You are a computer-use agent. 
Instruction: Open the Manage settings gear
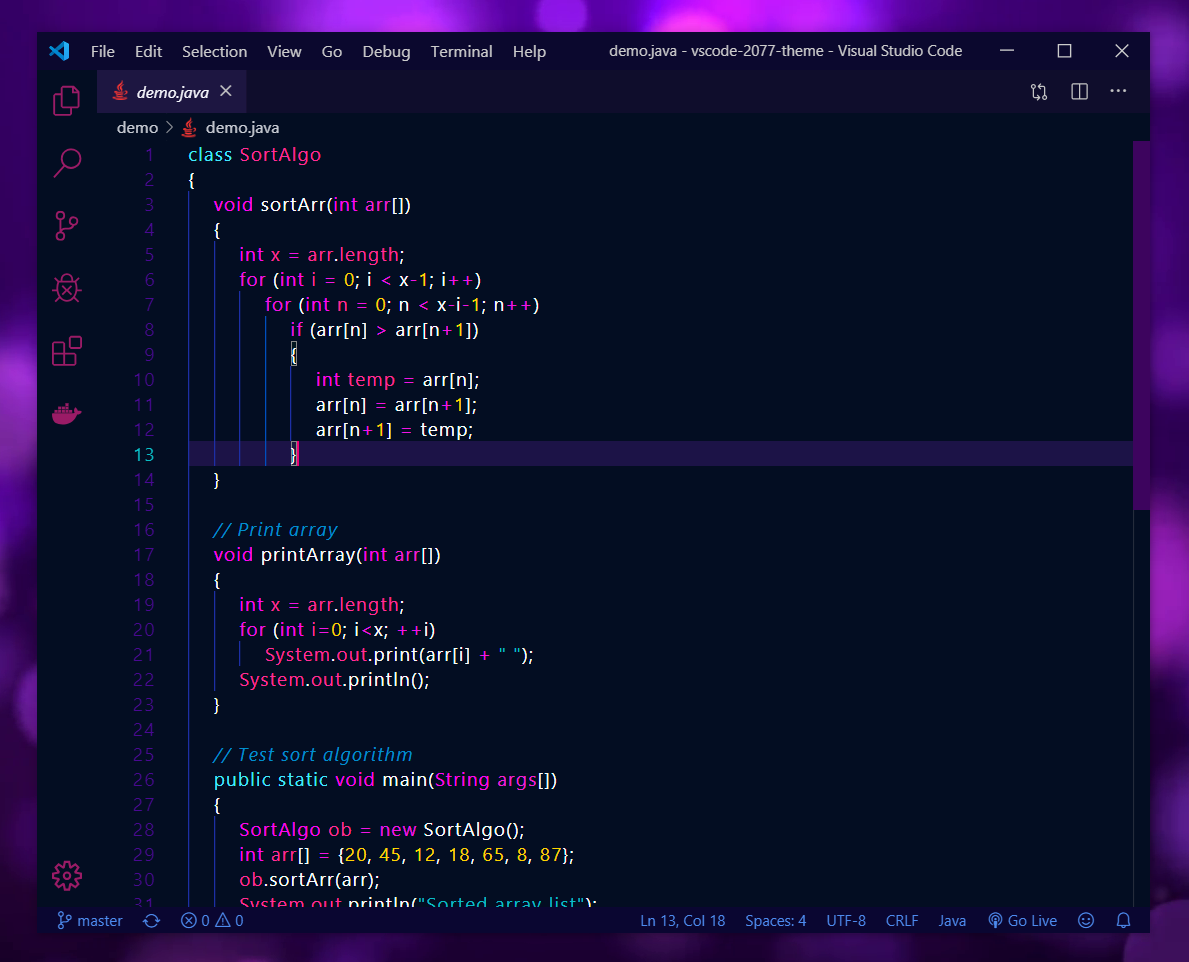tap(66, 875)
